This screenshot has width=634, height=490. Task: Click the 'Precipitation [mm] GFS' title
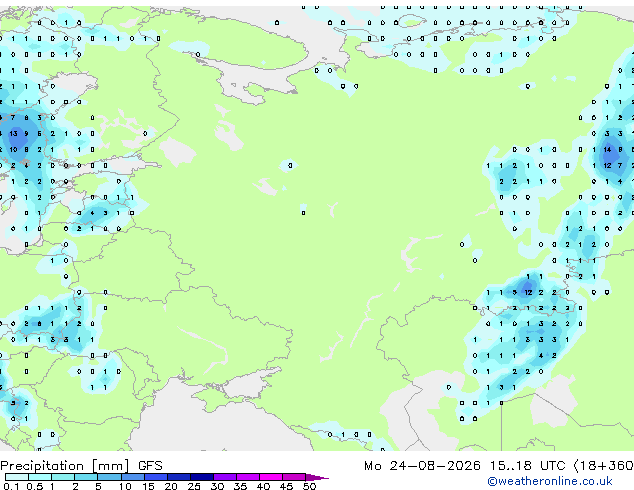pyautogui.click(x=81, y=466)
